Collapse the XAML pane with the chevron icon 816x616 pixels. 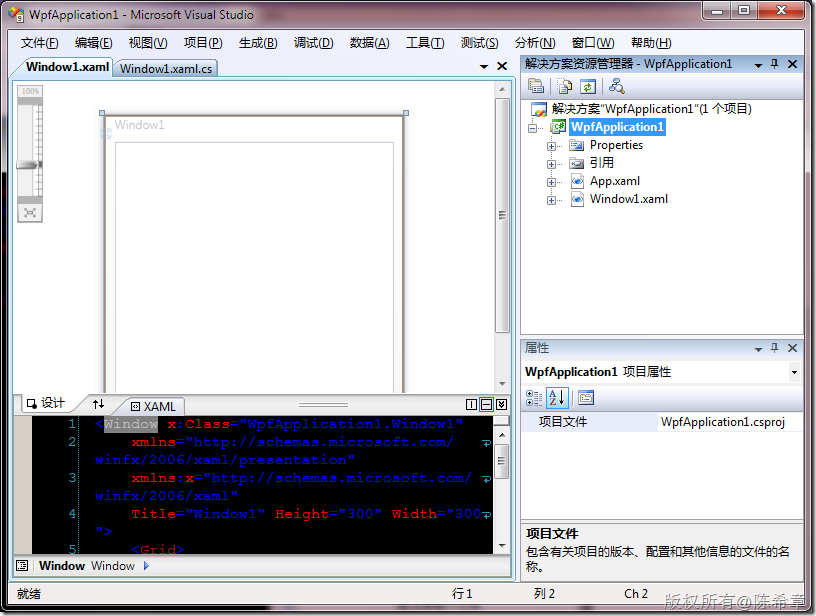tap(502, 404)
